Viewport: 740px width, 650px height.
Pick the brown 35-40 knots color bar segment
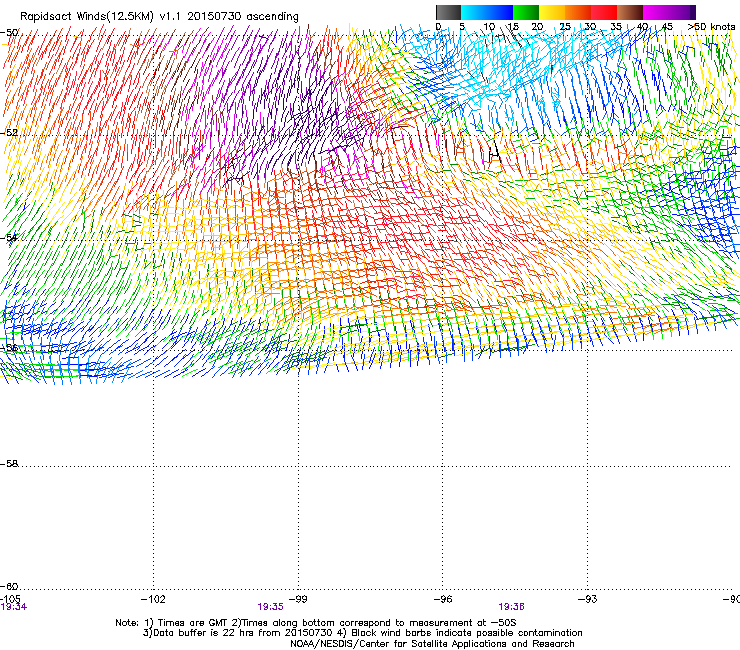630,12
